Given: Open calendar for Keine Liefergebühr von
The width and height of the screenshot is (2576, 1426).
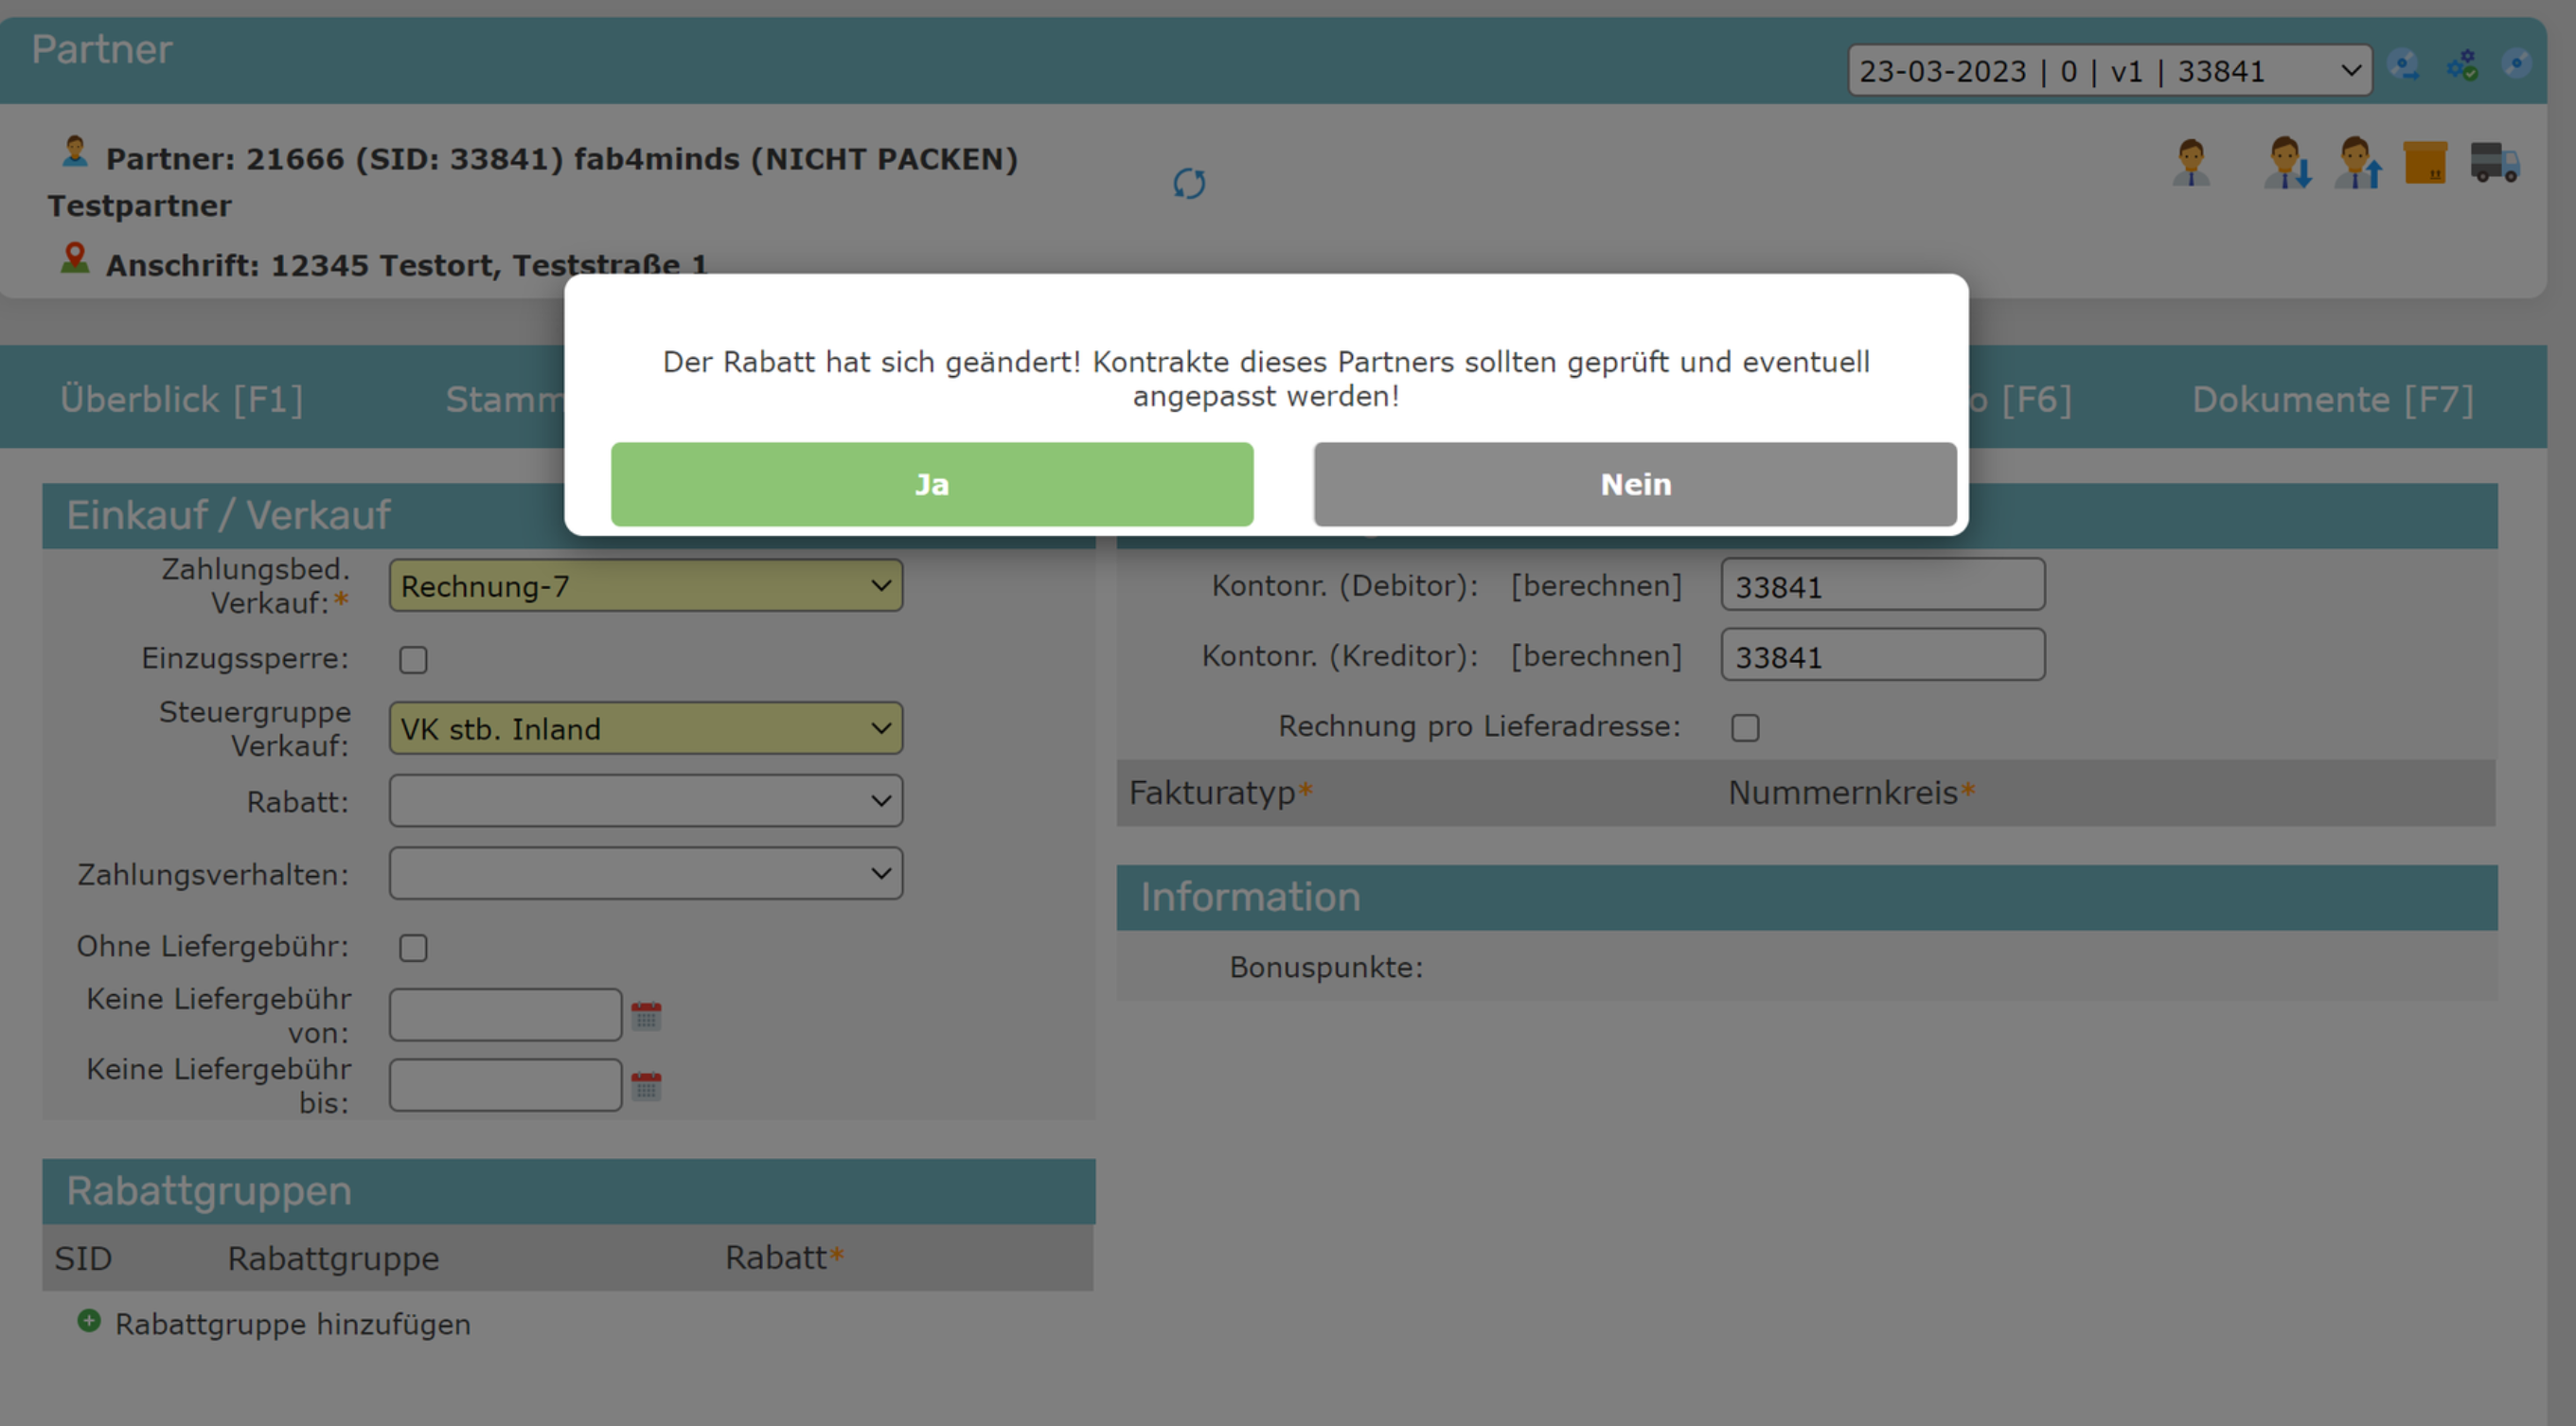Looking at the screenshot, I should pyautogui.click(x=646, y=1016).
